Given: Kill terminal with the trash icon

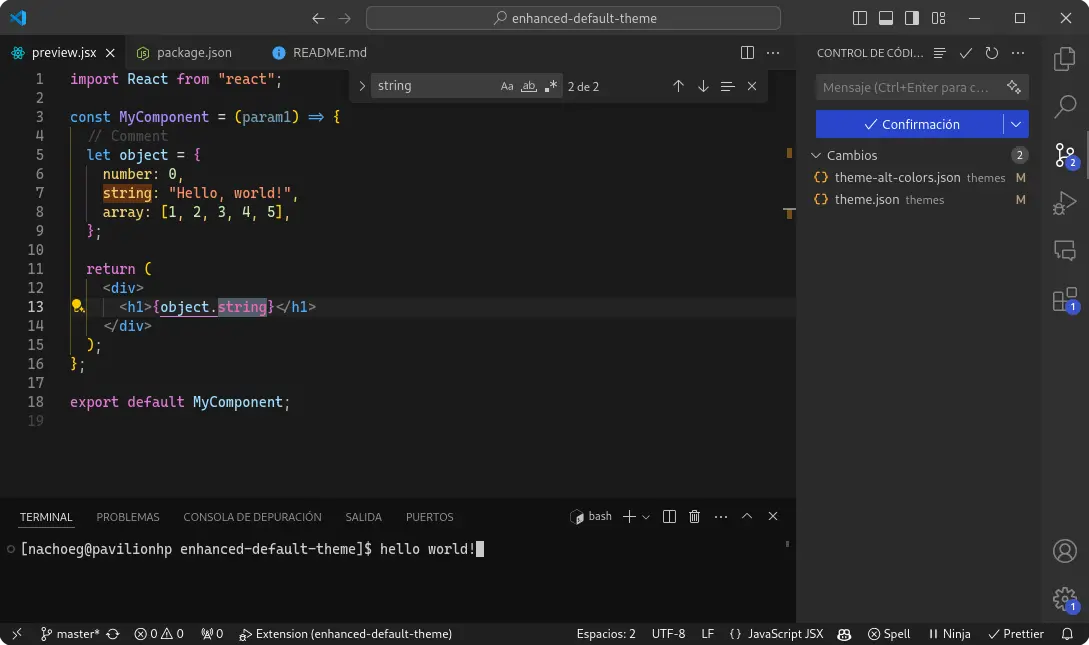Looking at the screenshot, I should (694, 517).
